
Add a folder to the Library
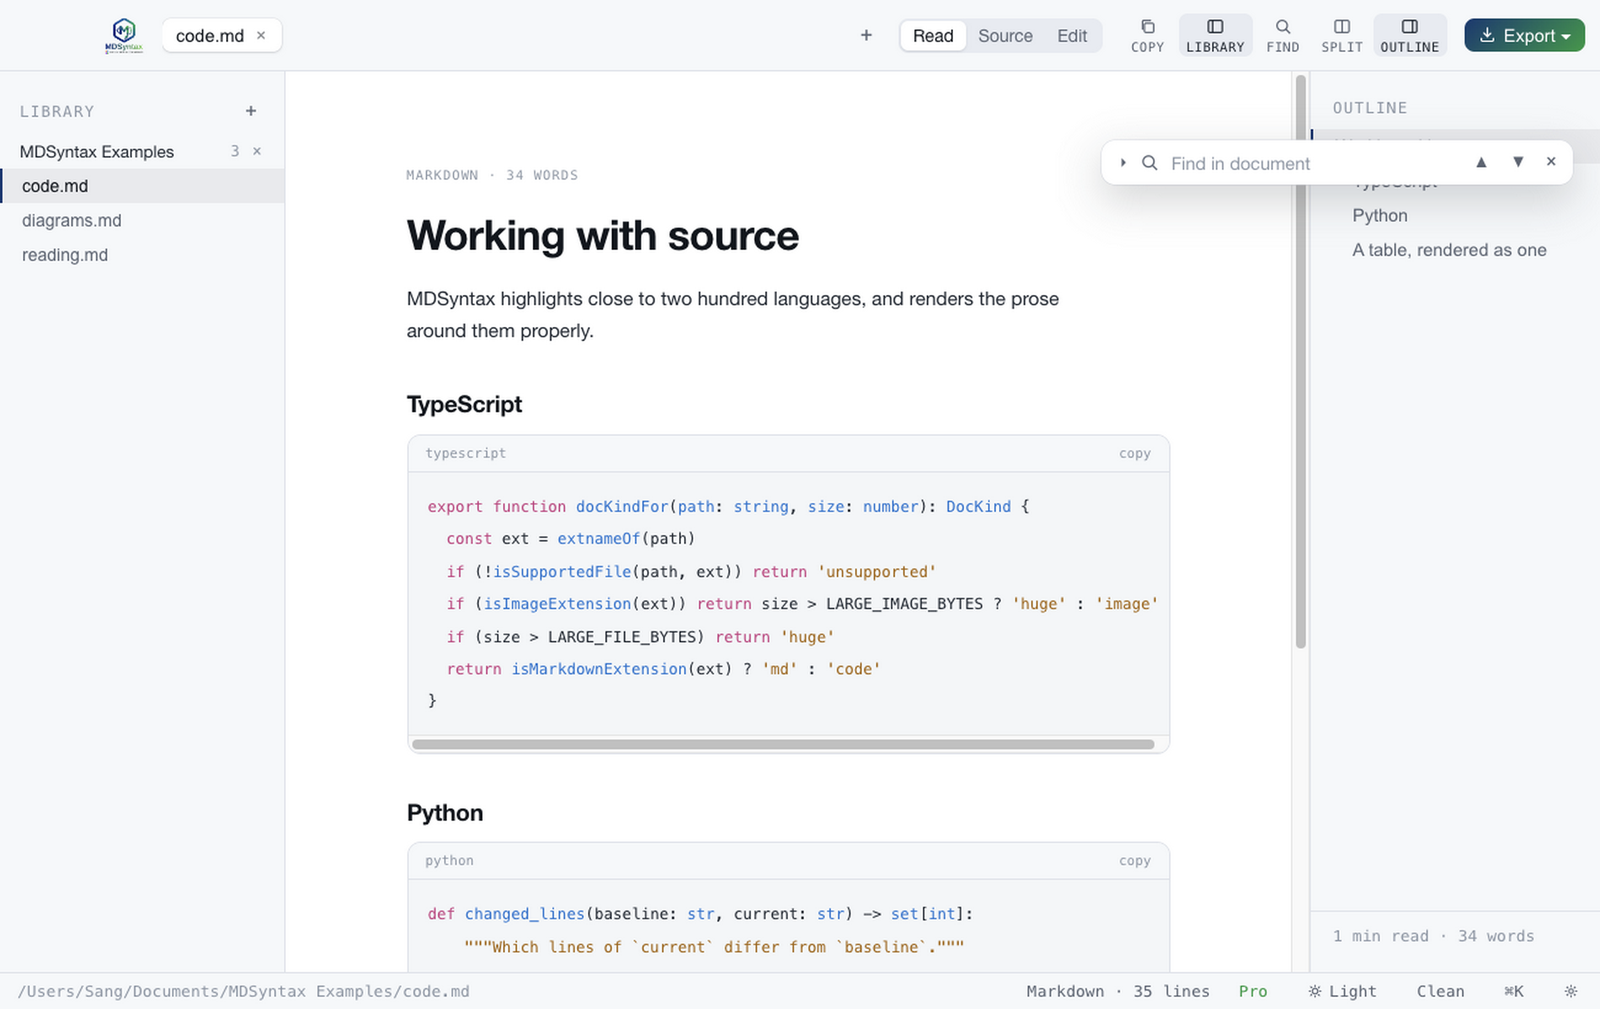tap(251, 111)
